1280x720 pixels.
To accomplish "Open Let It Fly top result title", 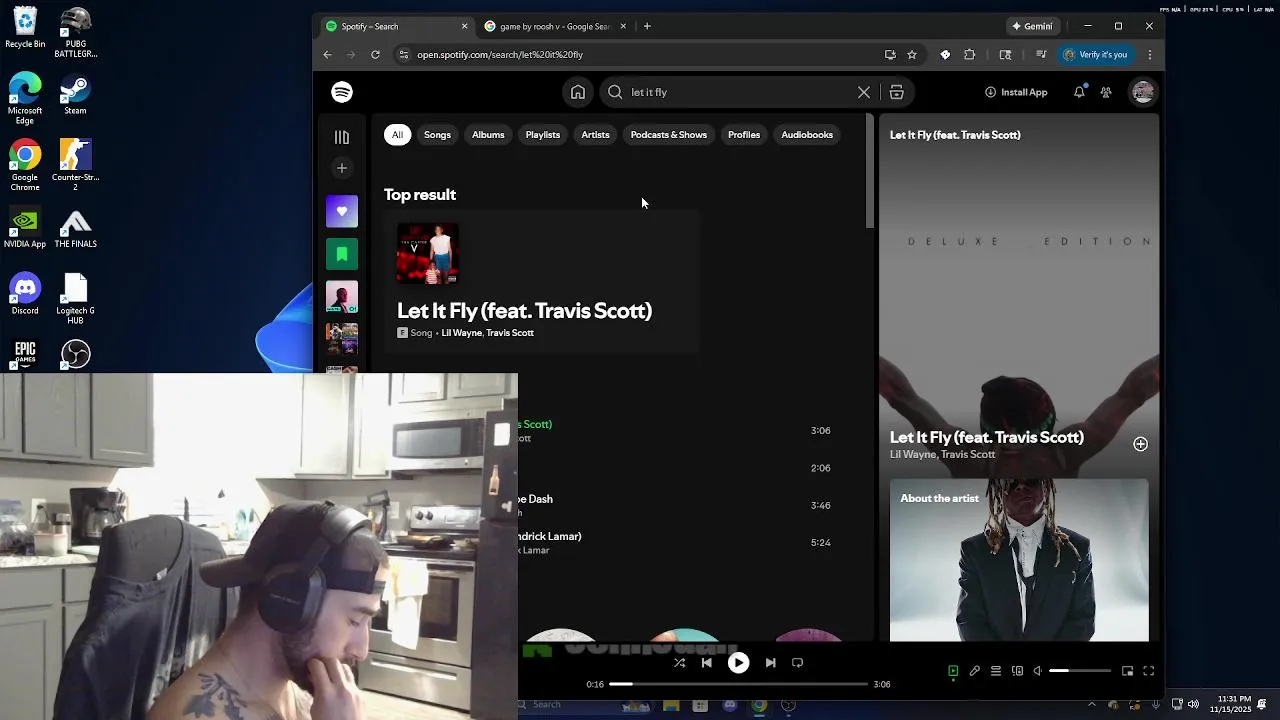I will [x=524, y=311].
